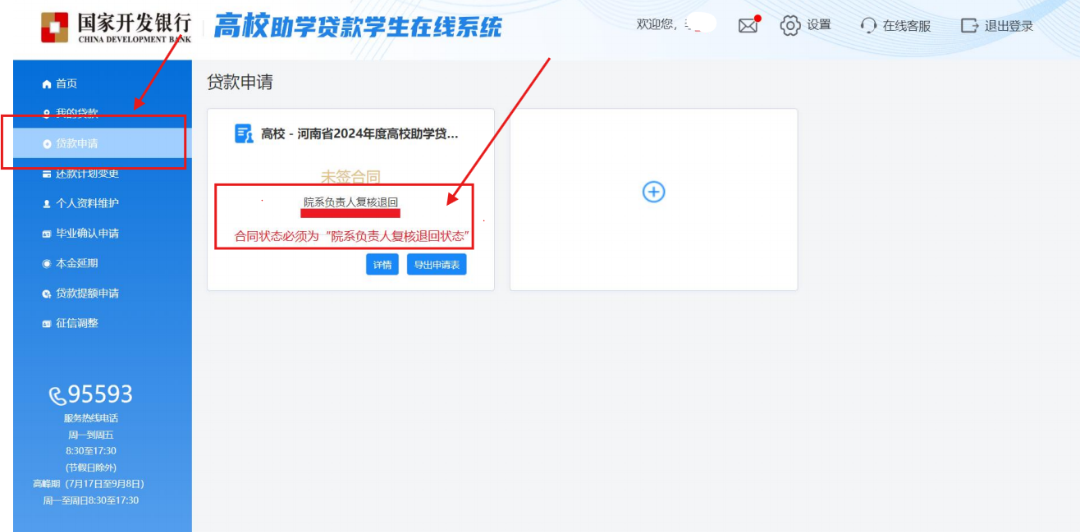The width and height of the screenshot is (1080, 532).
Task: Click the online customer service headset icon
Action: pos(869,26)
